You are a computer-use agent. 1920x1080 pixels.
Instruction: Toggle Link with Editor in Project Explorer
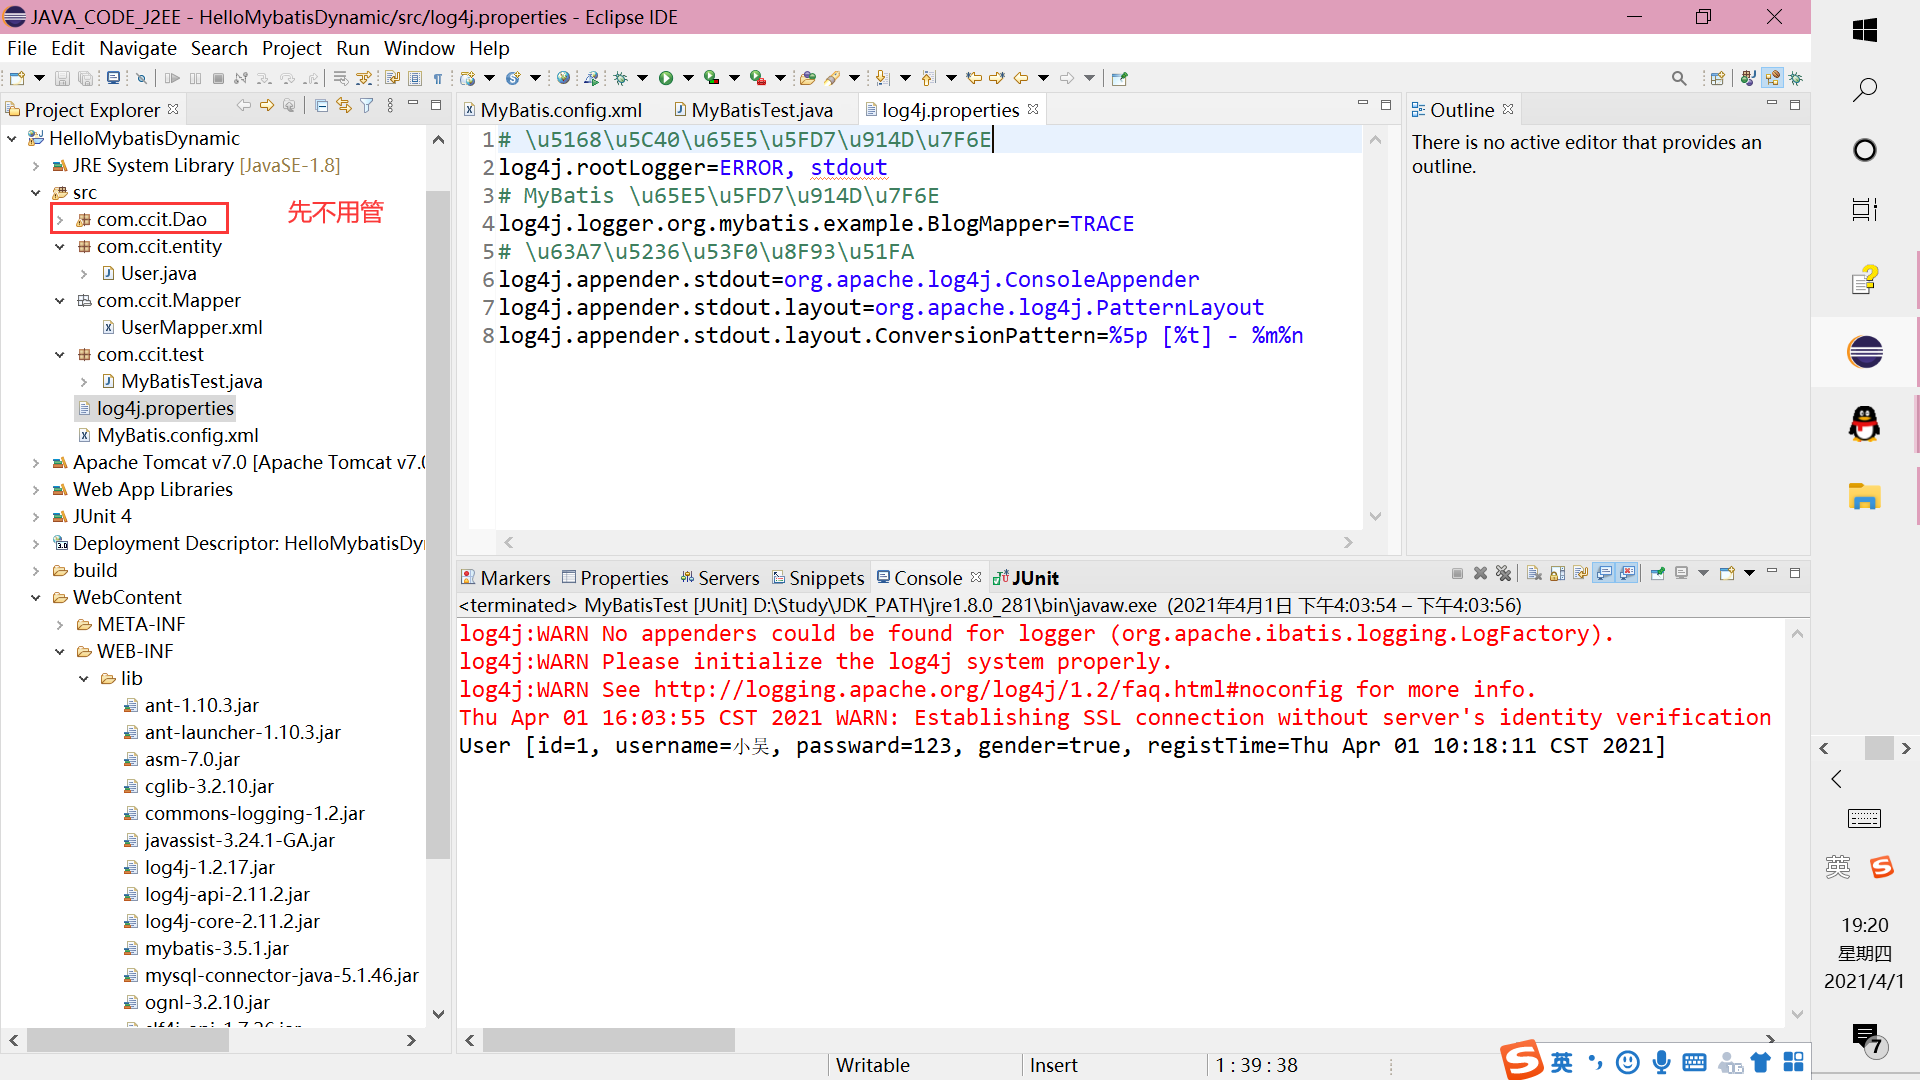pos(344,106)
